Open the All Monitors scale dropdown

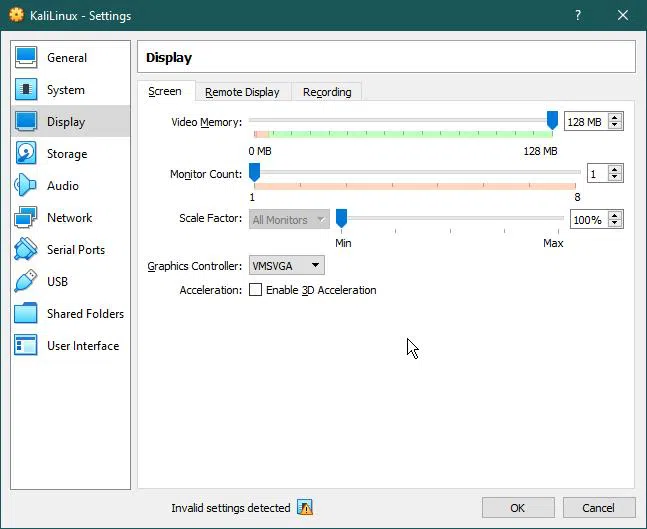[x=289, y=220]
